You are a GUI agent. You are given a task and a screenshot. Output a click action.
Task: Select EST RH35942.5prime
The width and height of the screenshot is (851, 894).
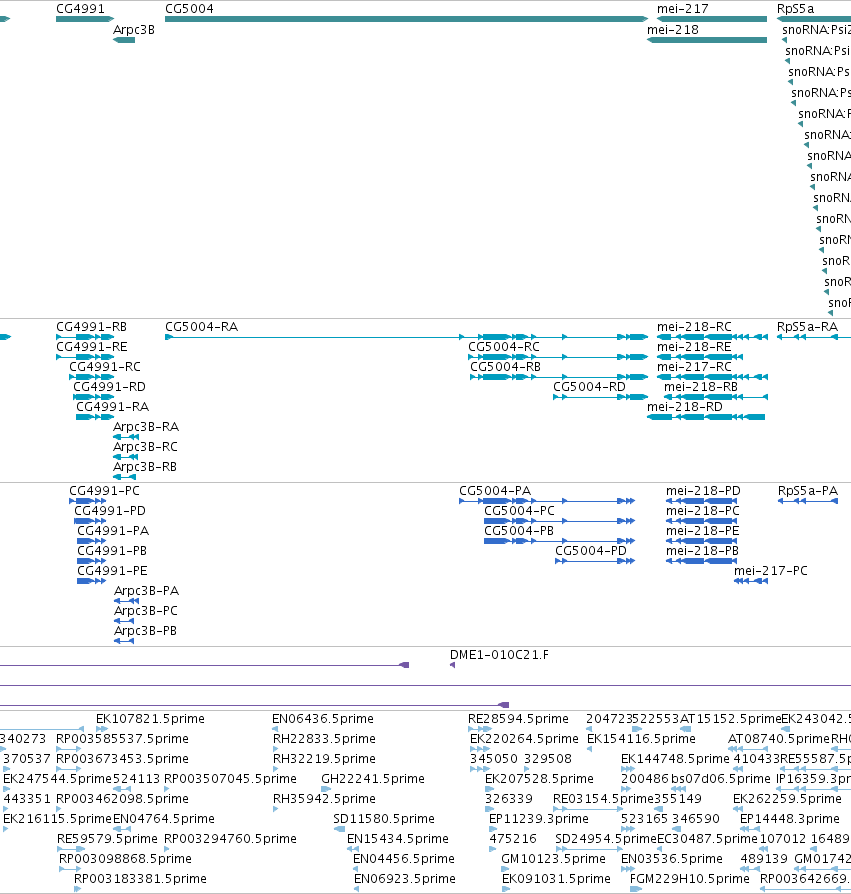coord(324,799)
